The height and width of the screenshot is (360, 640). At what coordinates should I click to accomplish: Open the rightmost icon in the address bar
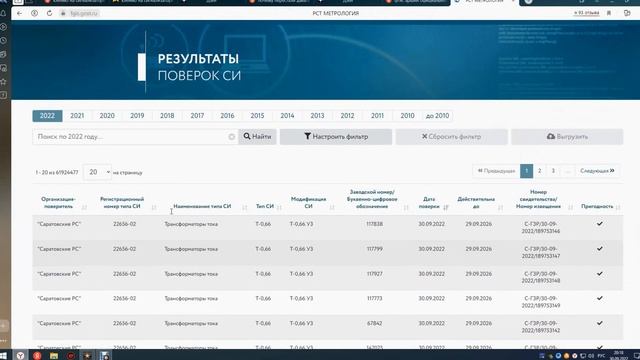coord(627,13)
